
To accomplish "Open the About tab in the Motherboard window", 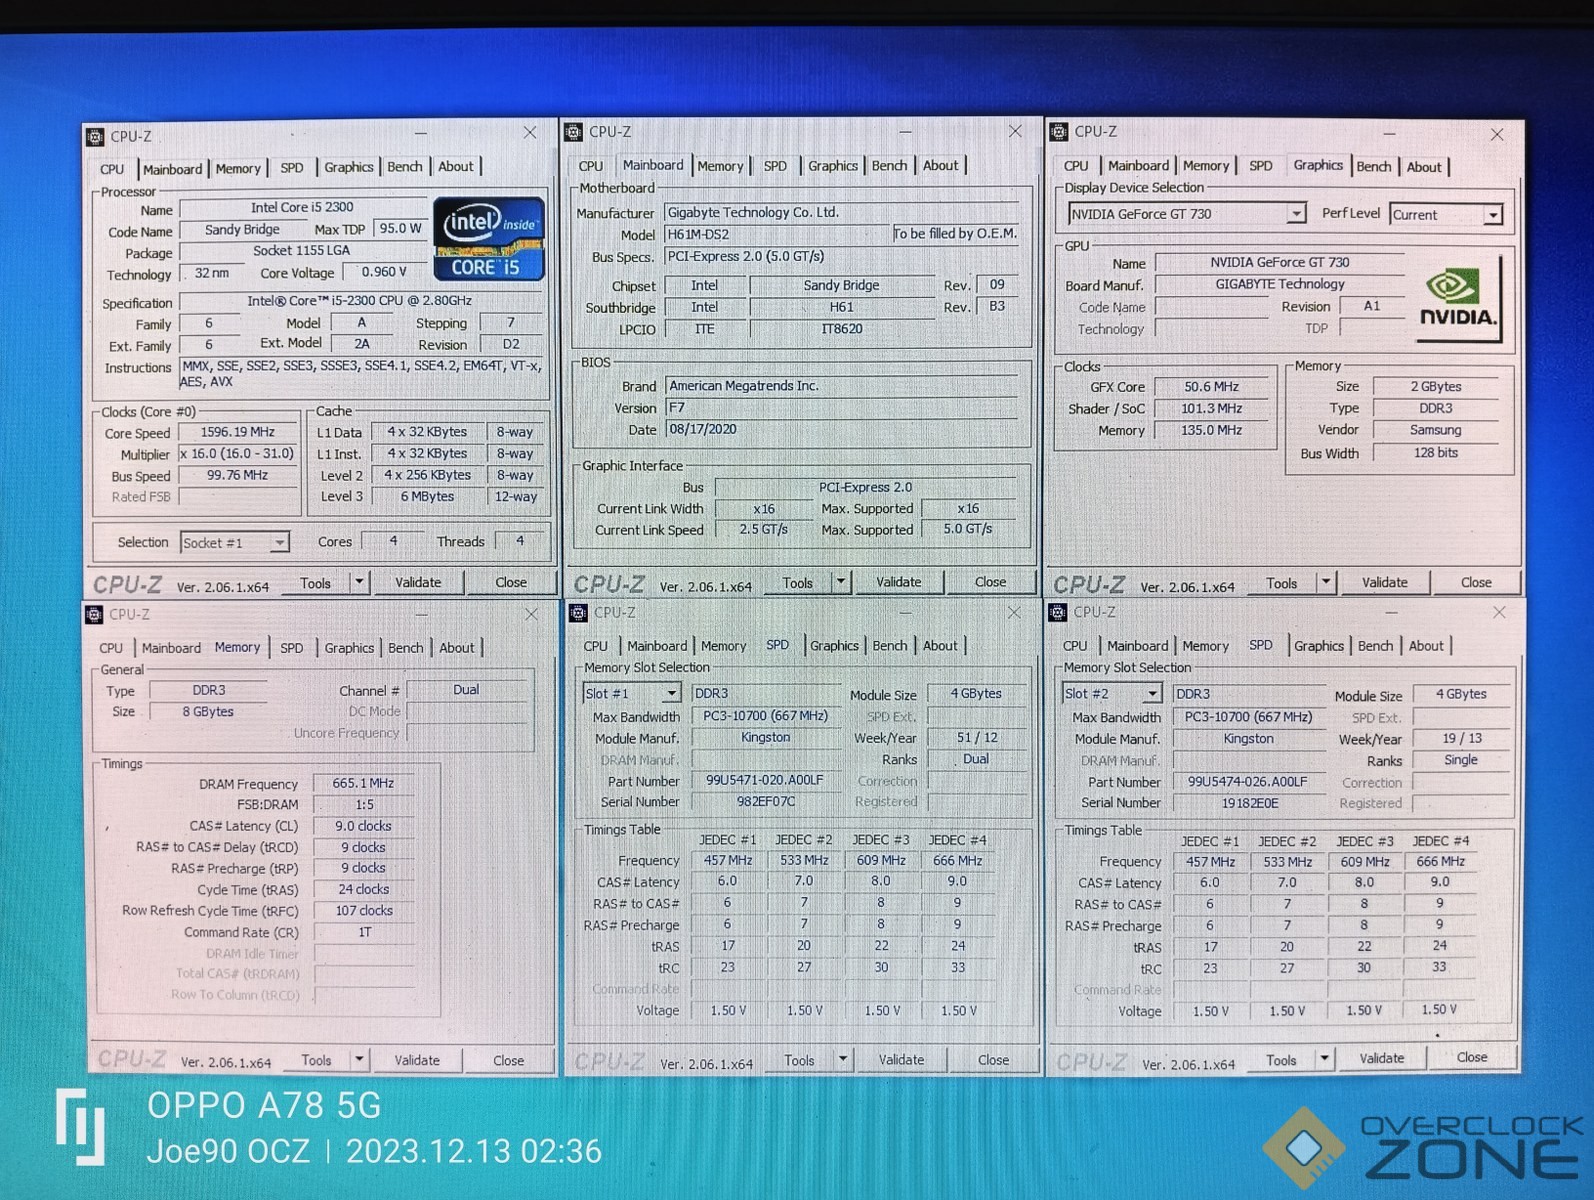I will pyautogui.click(x=940, y=166).
